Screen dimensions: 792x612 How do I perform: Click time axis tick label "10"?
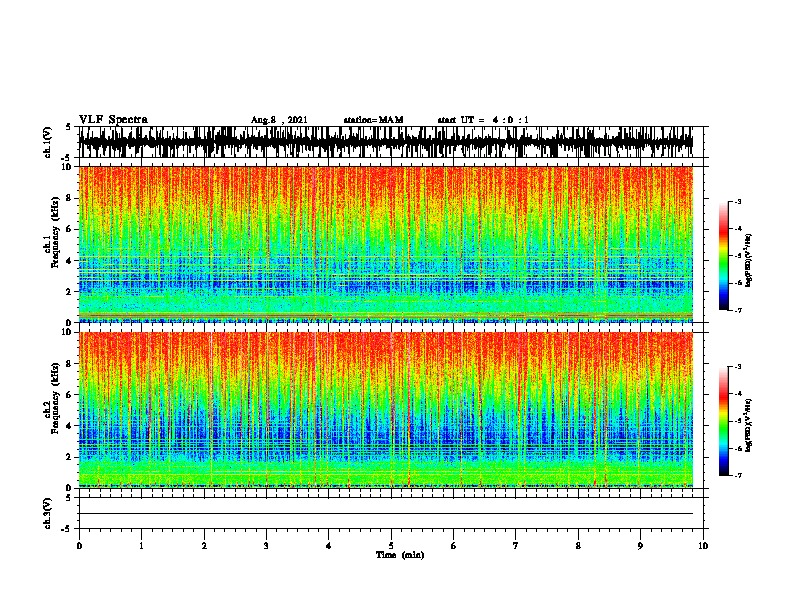(x=703, y=546)
